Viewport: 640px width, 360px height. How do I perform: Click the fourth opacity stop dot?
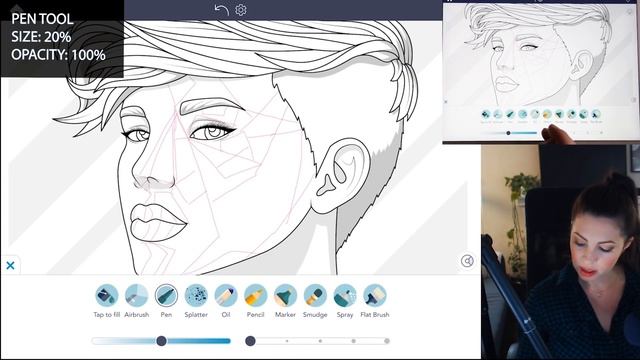pos(353,341)
